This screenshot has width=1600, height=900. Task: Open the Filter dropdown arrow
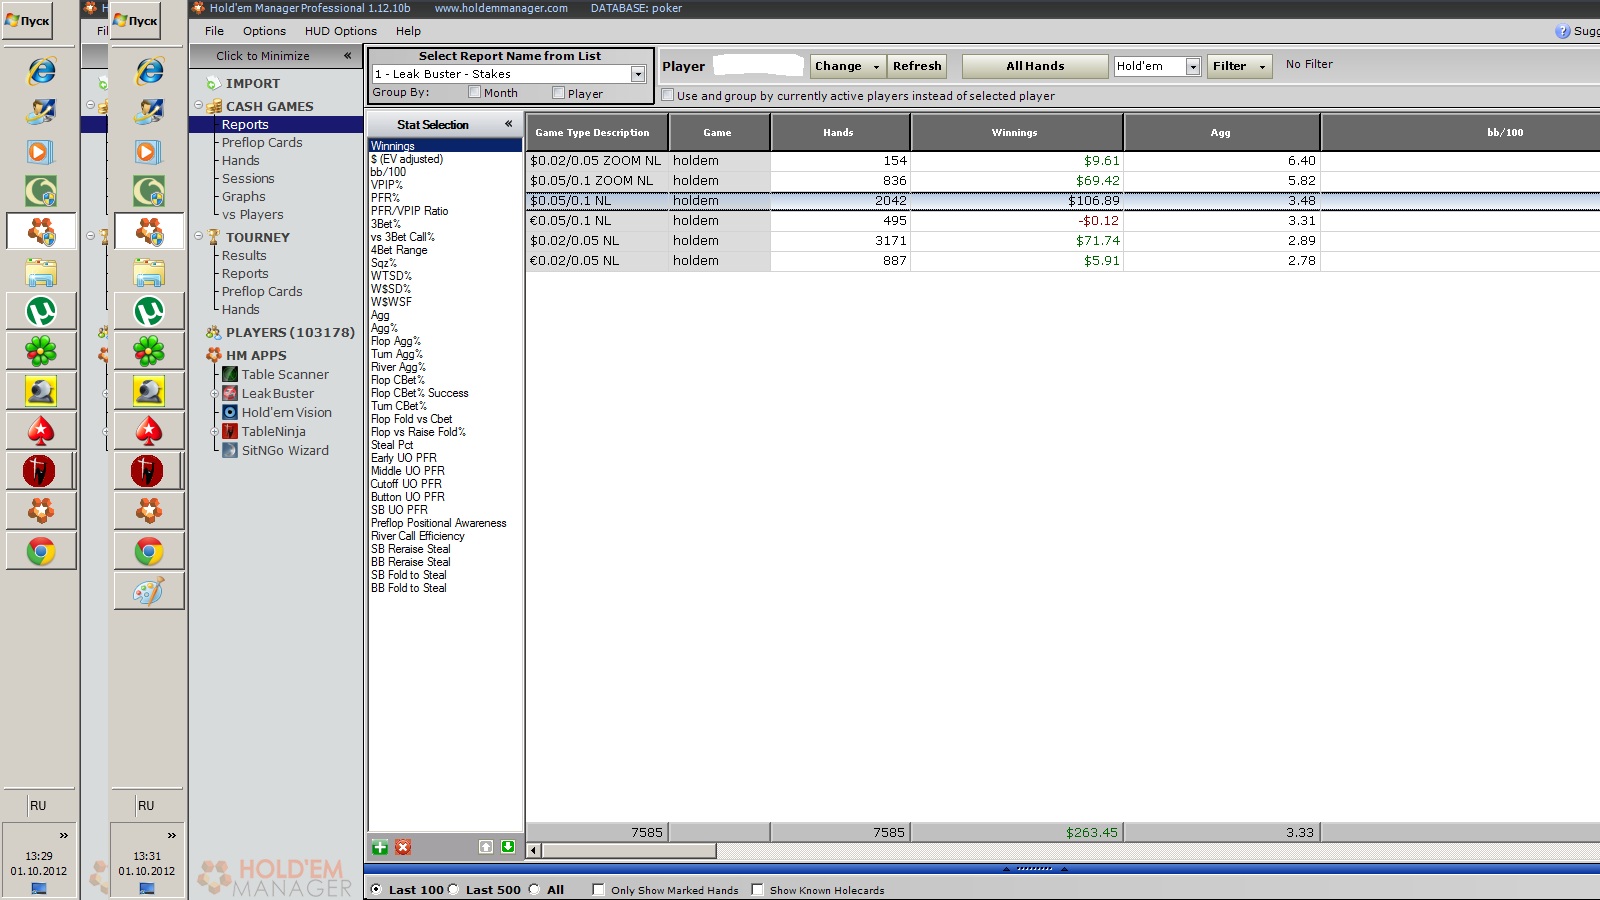tap(1263, 66)
